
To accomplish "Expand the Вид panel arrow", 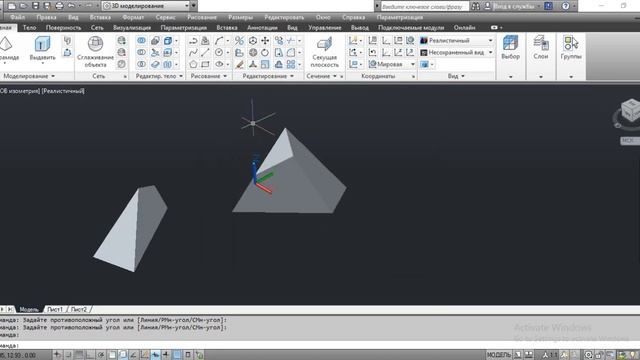I will pos(463,76).
